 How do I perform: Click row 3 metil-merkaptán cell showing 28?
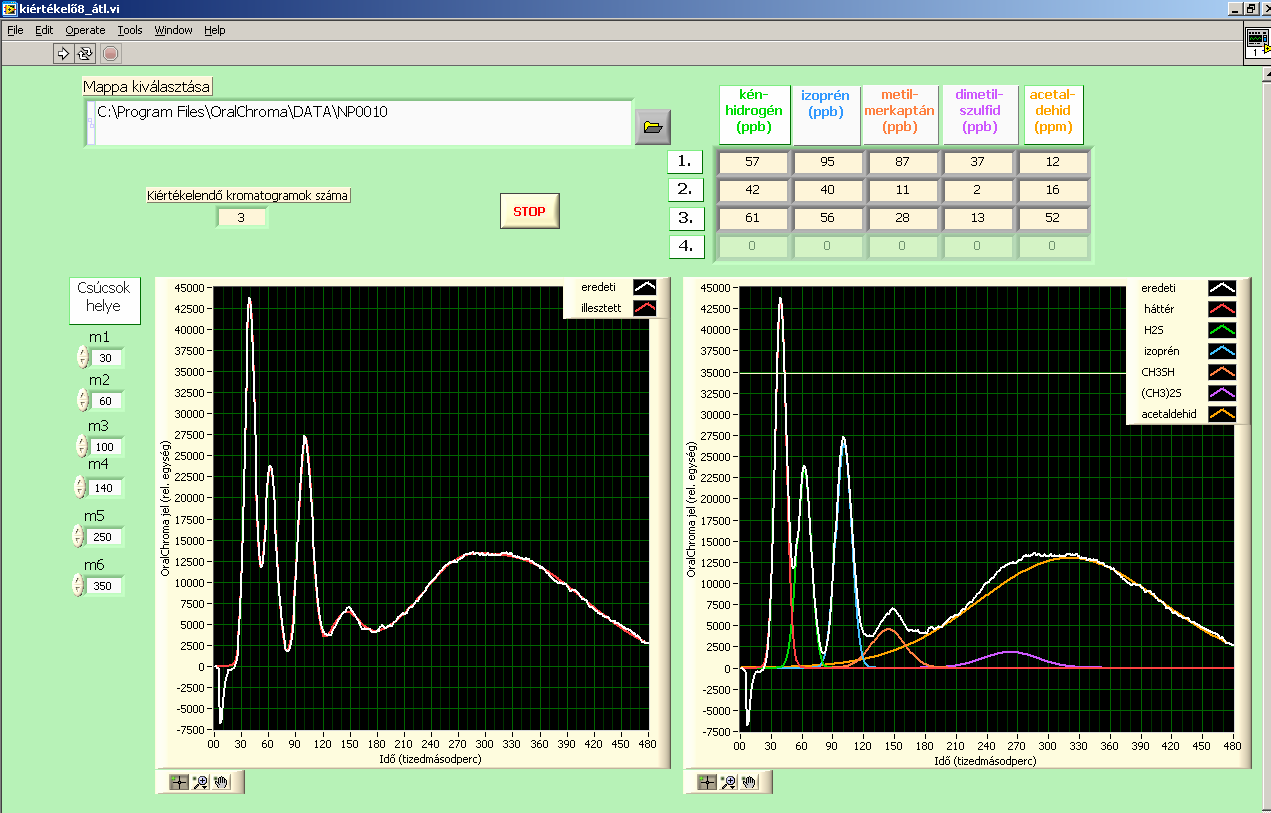(x=902, y=218)
